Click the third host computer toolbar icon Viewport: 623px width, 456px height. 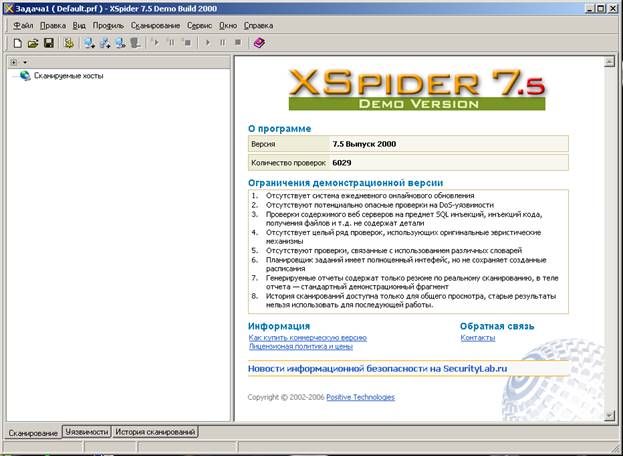pos(120,43)
